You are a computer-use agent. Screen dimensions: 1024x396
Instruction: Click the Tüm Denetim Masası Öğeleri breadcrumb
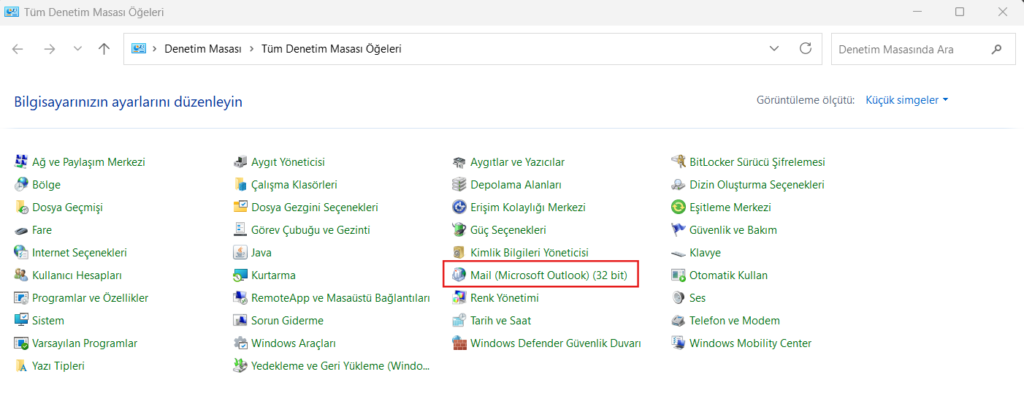point(331,49)
